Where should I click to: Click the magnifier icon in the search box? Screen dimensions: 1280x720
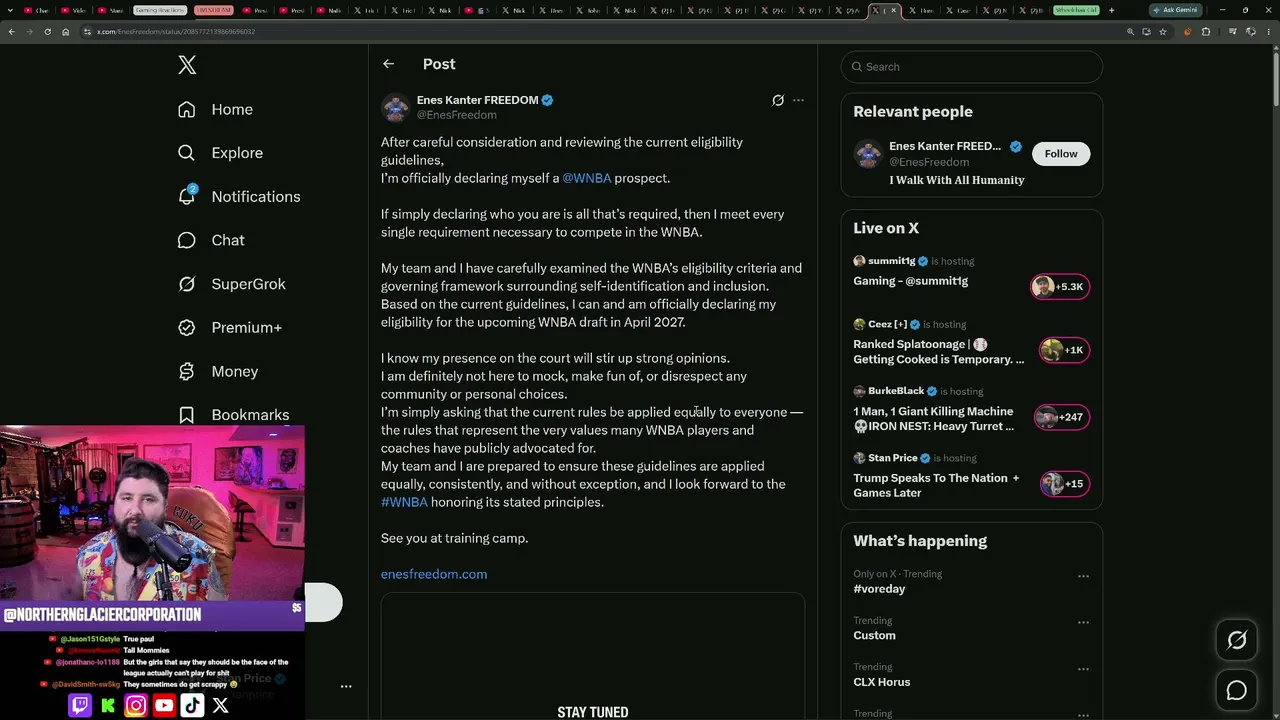(x=857, y=67)
